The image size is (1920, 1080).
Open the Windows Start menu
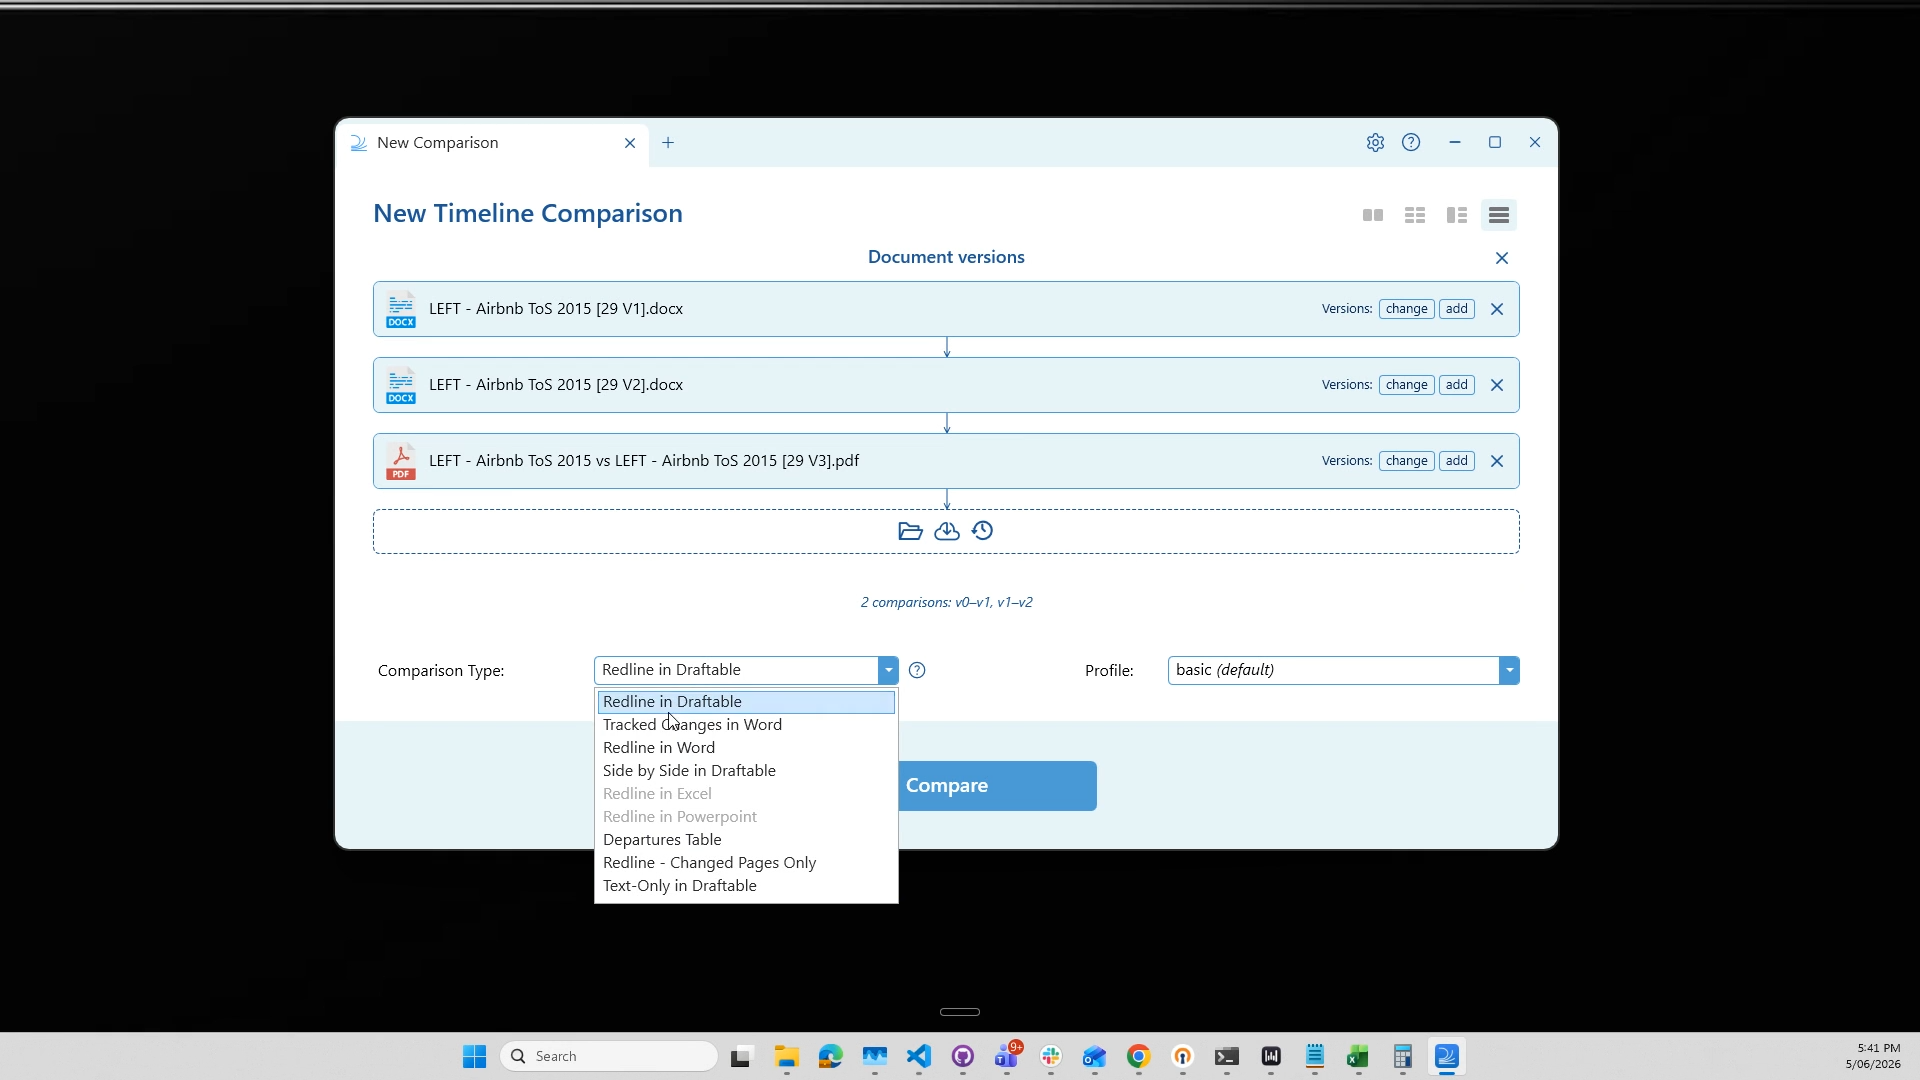[474, 1057]
